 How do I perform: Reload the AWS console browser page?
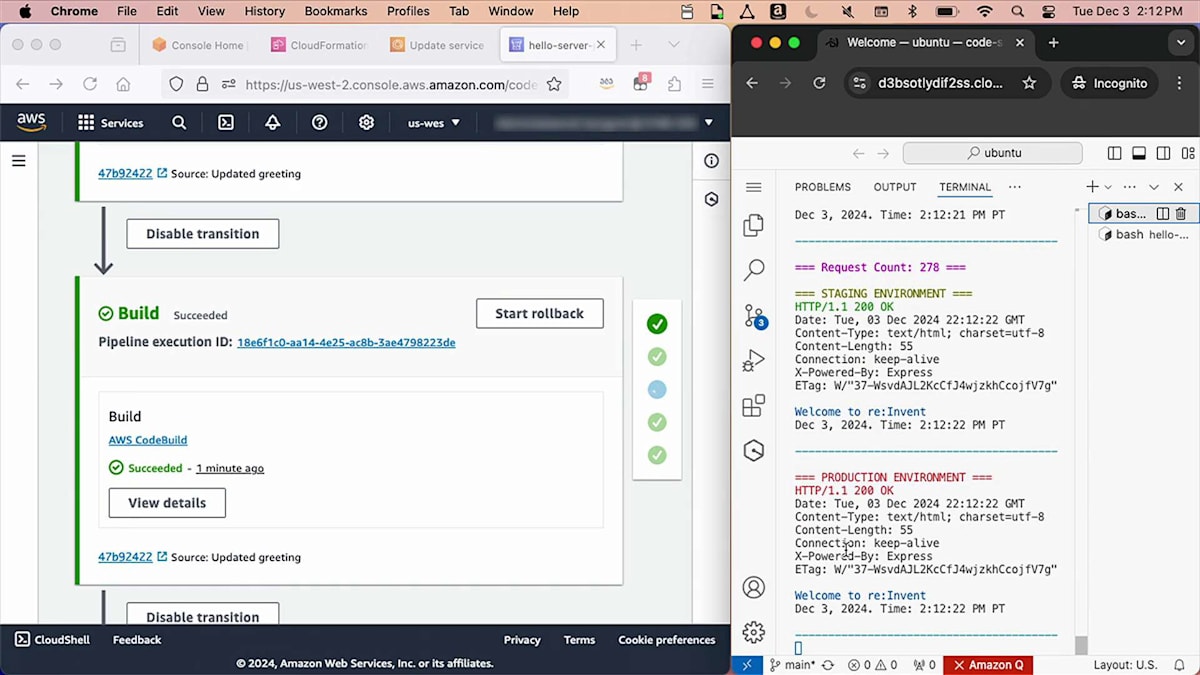90,84
